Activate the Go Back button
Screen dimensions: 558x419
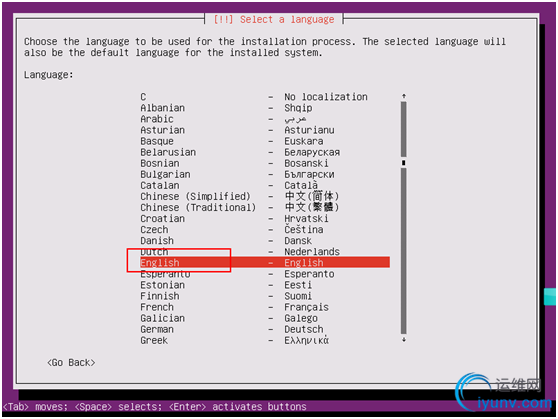[71, 362]
